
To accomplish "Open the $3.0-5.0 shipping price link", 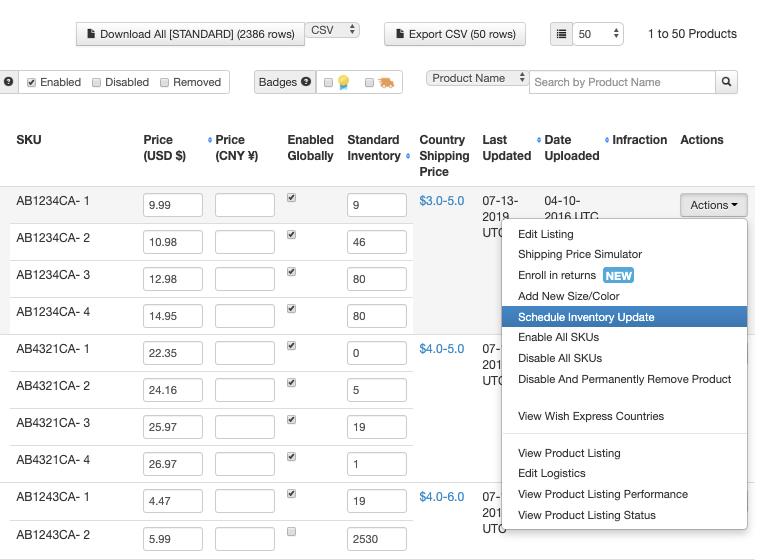I will click(x=441, y=201).
